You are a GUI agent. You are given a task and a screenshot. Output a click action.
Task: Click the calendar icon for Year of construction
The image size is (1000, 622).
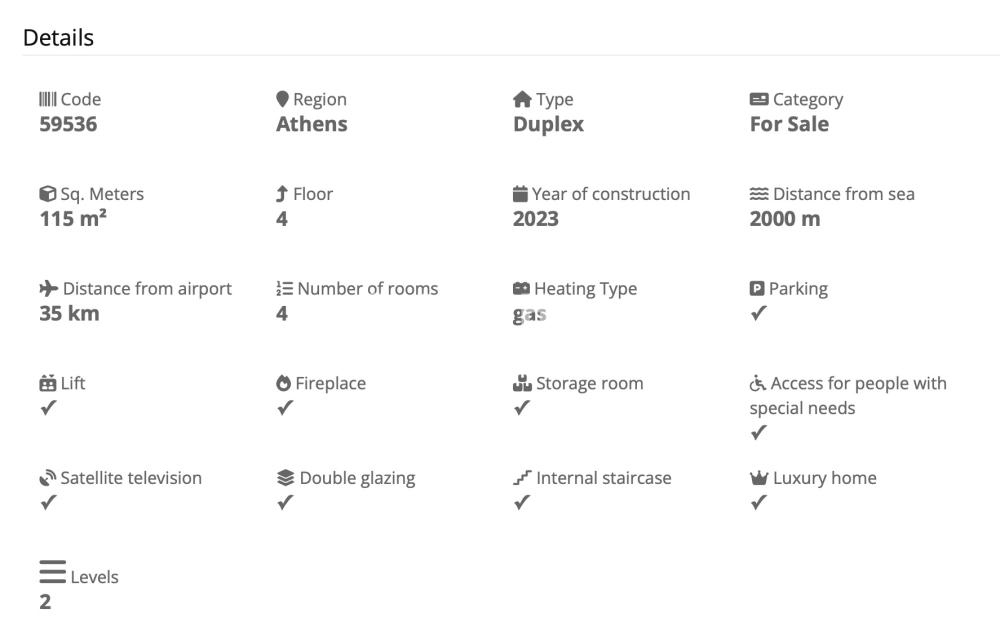click(520, 194)
